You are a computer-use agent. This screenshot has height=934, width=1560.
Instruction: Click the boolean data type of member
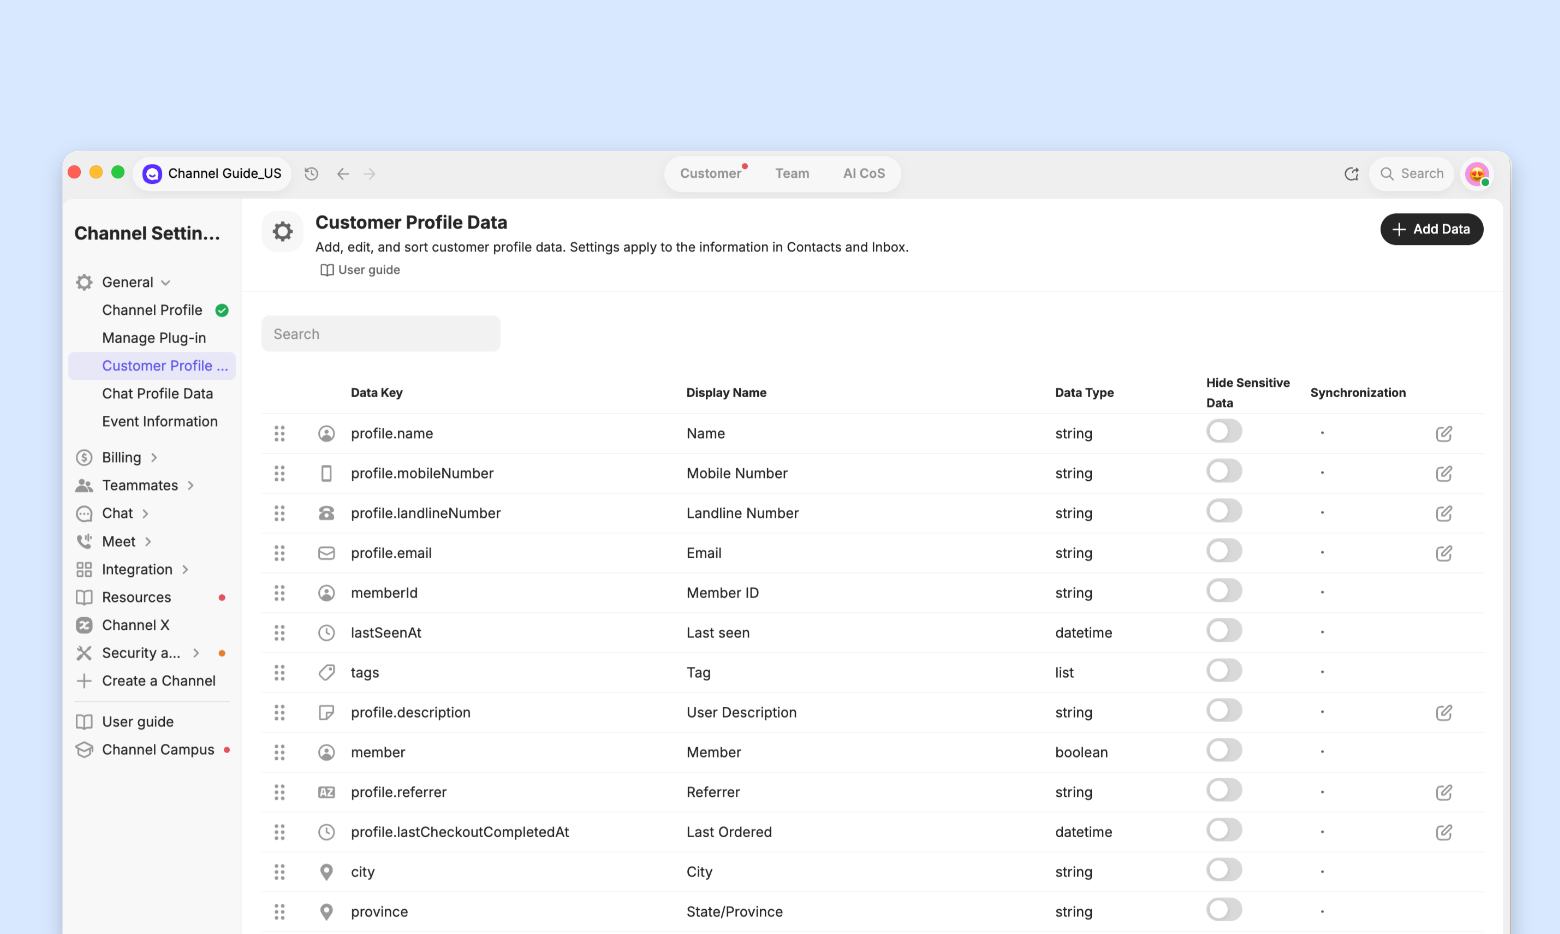[x=1082, y=753]
